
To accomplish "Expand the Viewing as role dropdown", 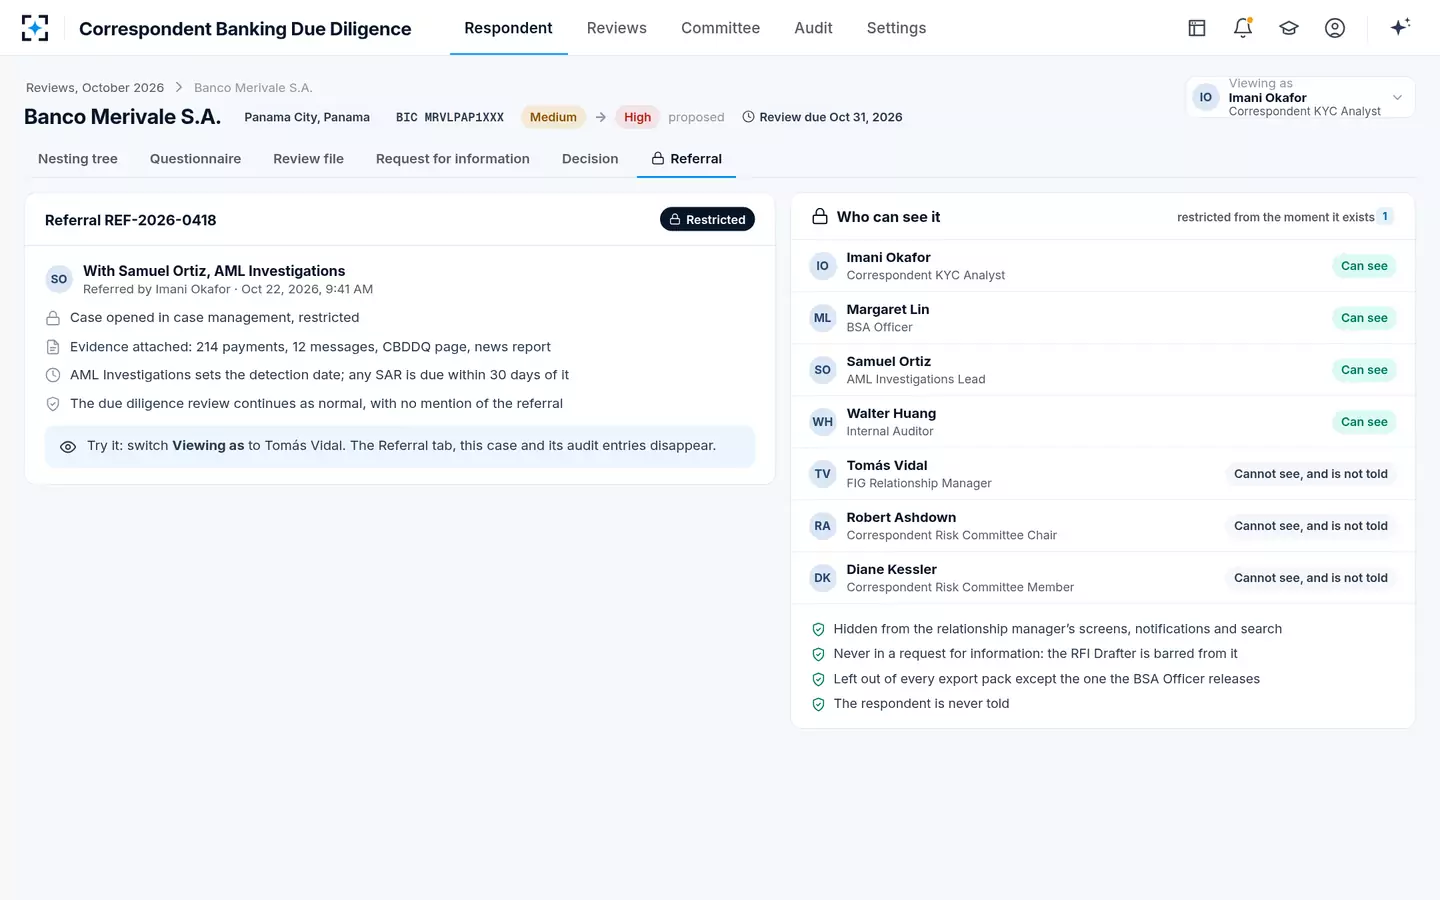I will (1300, 97).
